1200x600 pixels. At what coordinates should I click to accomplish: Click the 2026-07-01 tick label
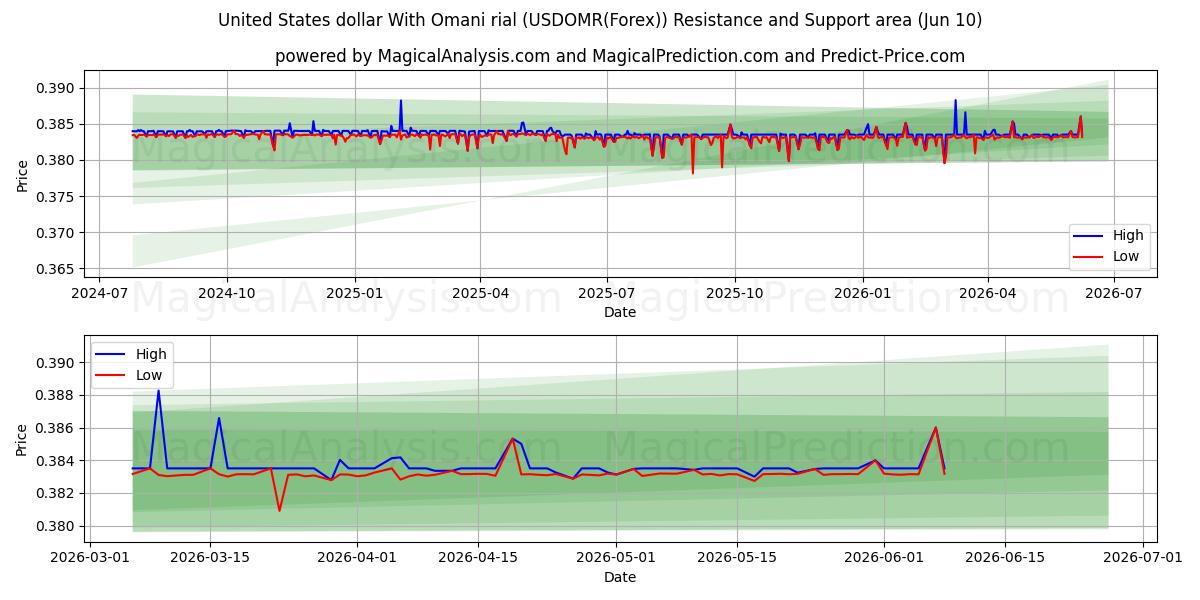(x=1142, y=557)
